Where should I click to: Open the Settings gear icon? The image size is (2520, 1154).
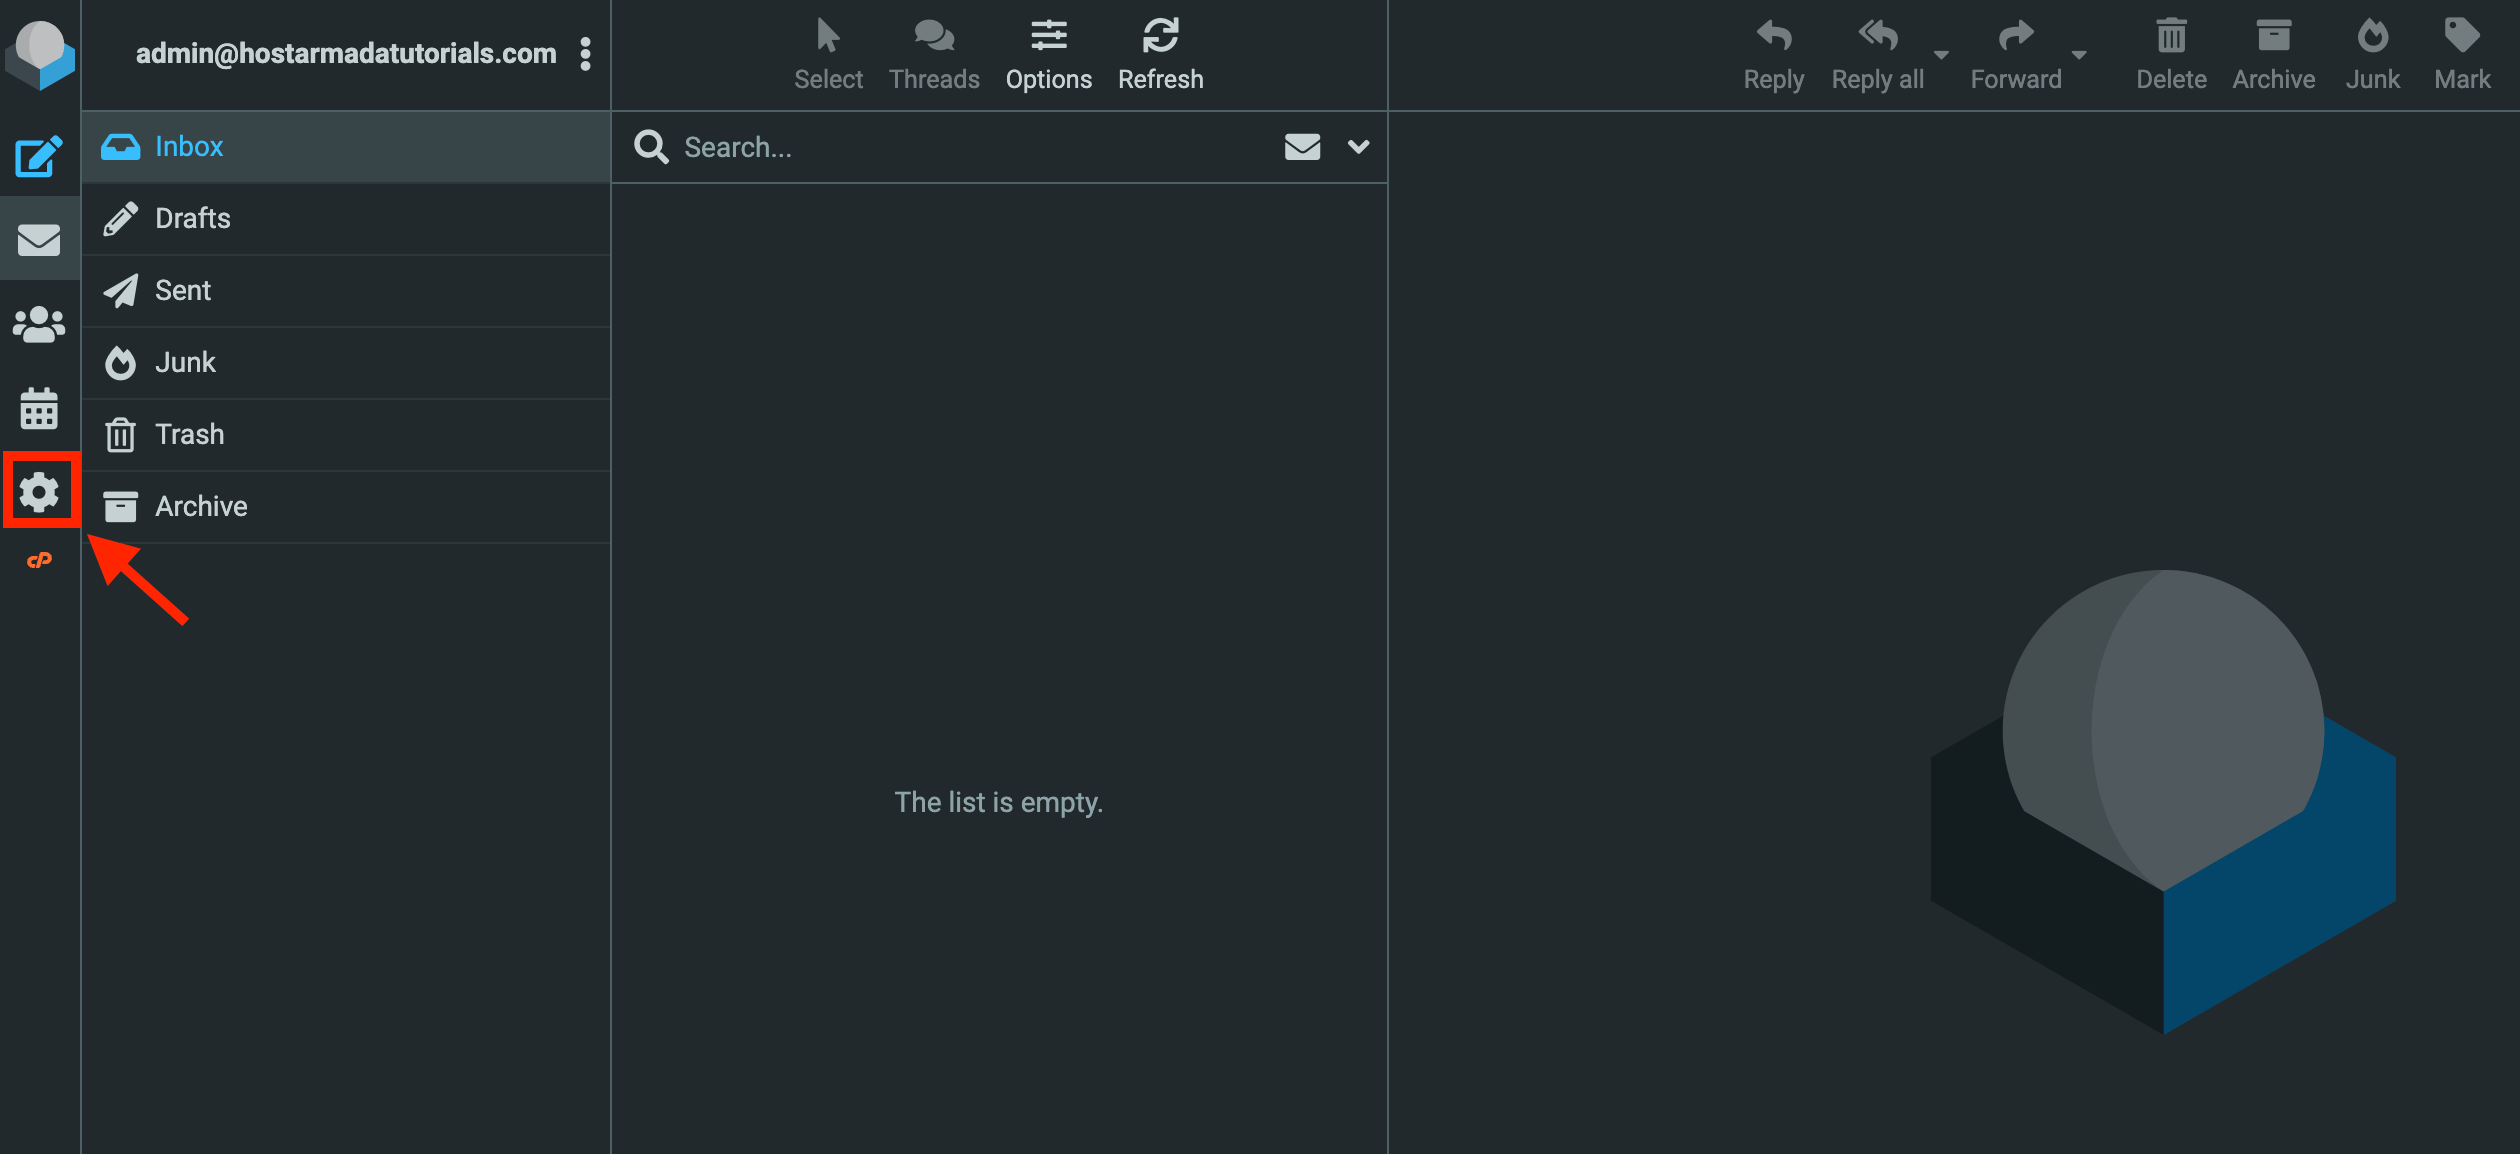(x=39, y=492)
